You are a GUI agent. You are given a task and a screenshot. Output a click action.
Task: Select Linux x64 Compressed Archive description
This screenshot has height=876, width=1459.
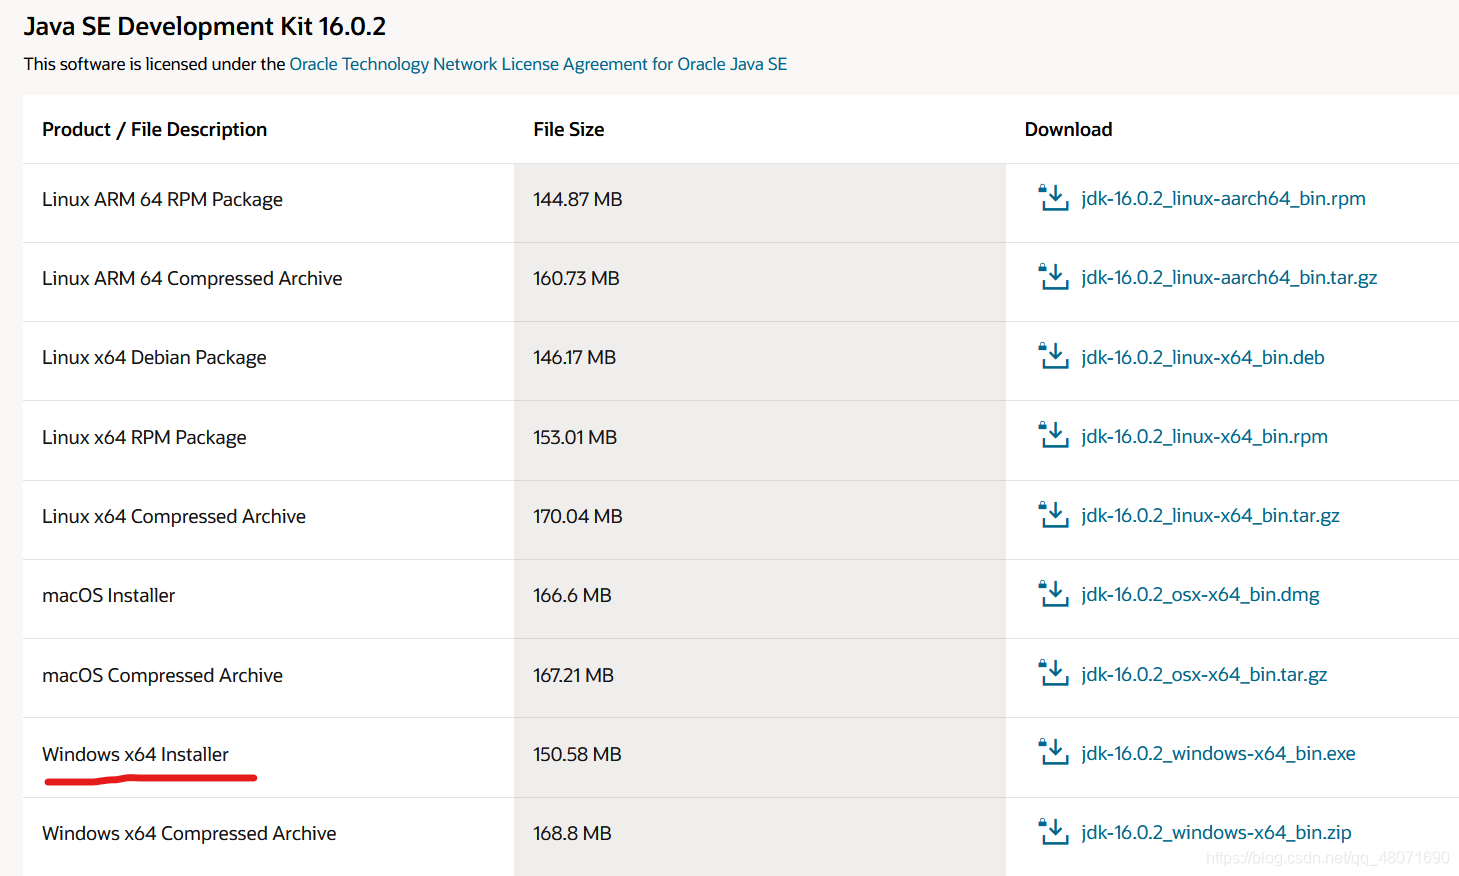[174, 516]
